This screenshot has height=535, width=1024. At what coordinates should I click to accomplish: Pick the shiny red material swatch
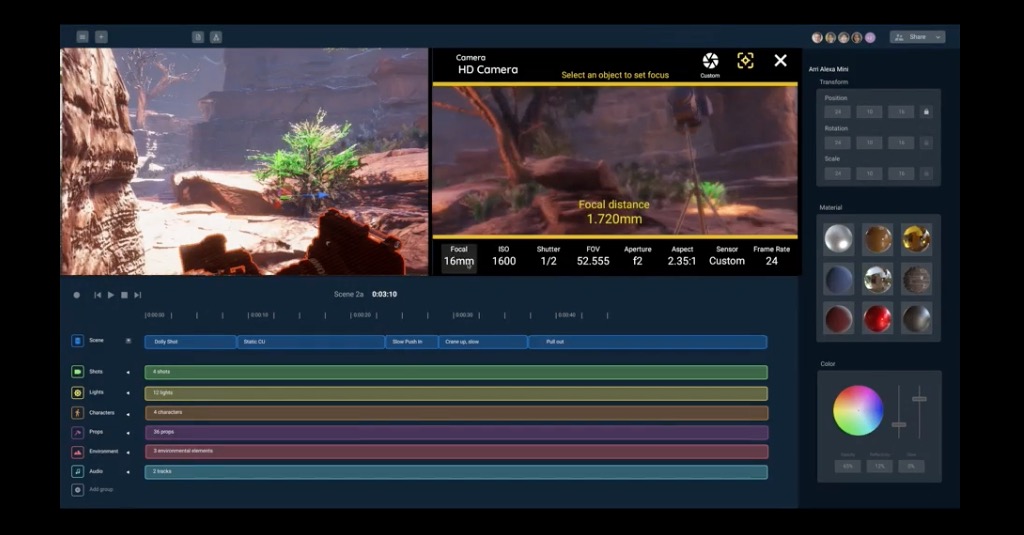[877, 318]
